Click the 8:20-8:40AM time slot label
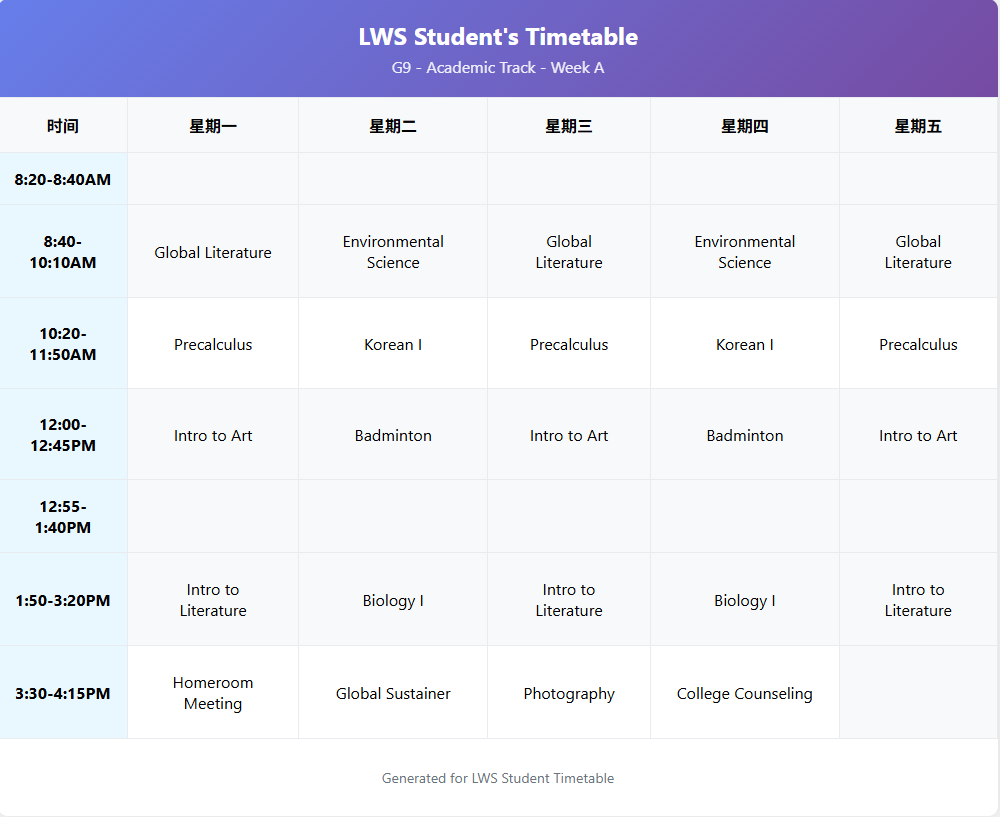This screenshot has height=817, width=1000. [63, 179]
